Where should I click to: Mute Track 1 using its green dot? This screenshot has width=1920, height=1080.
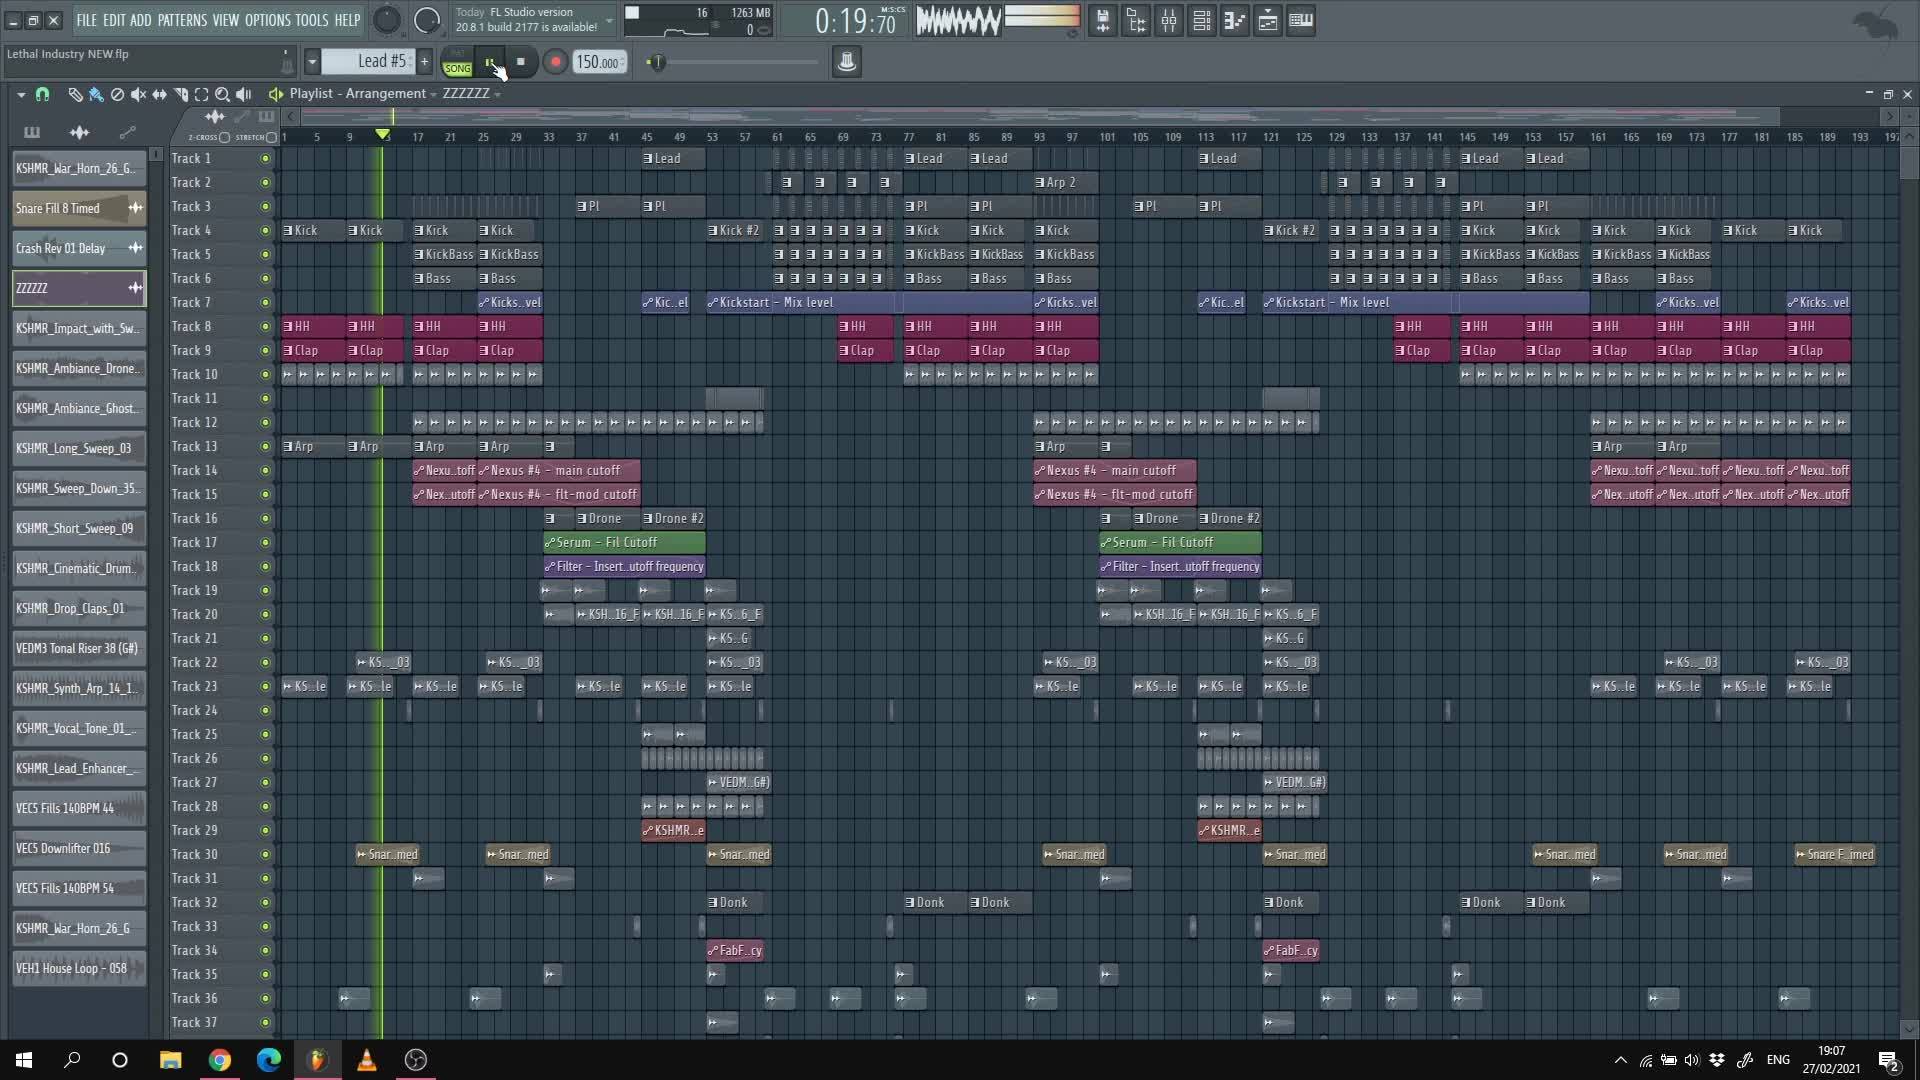[265, 158]
